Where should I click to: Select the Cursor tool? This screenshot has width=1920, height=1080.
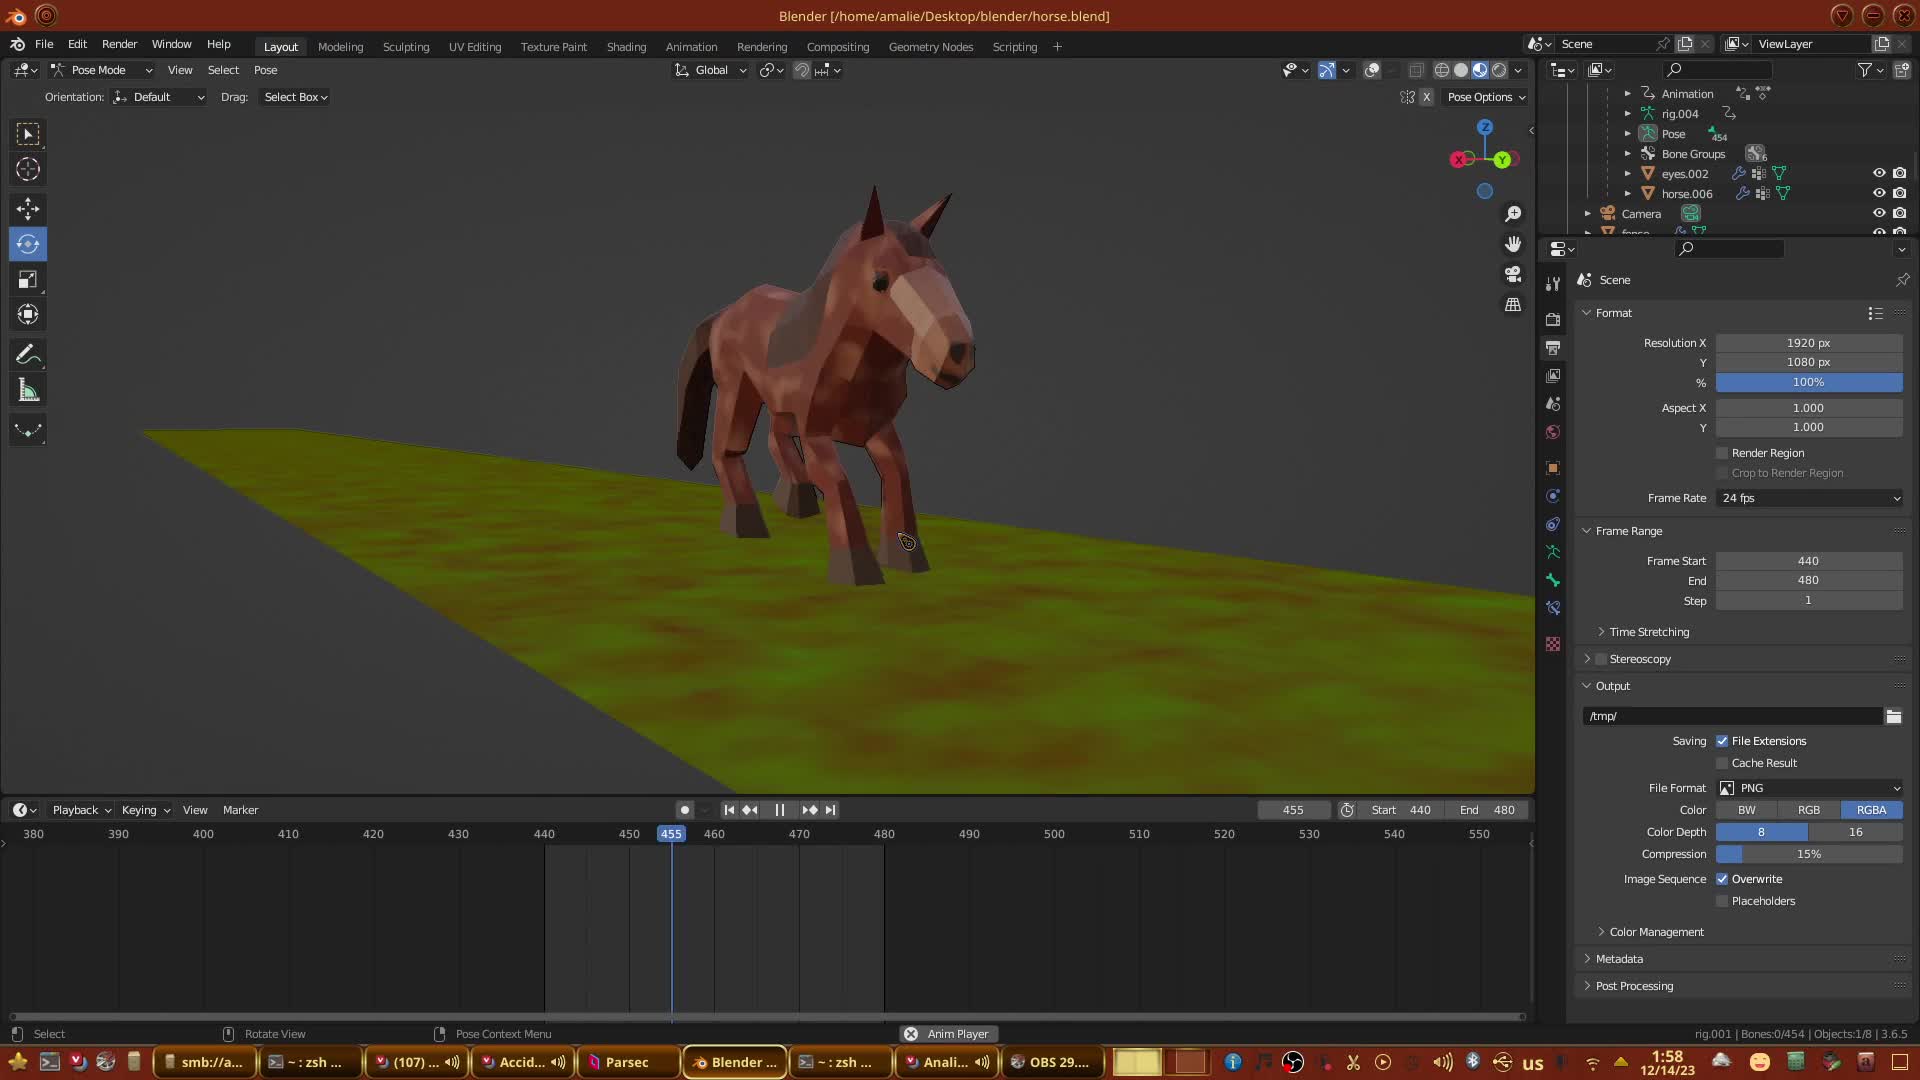click(28, 170)
